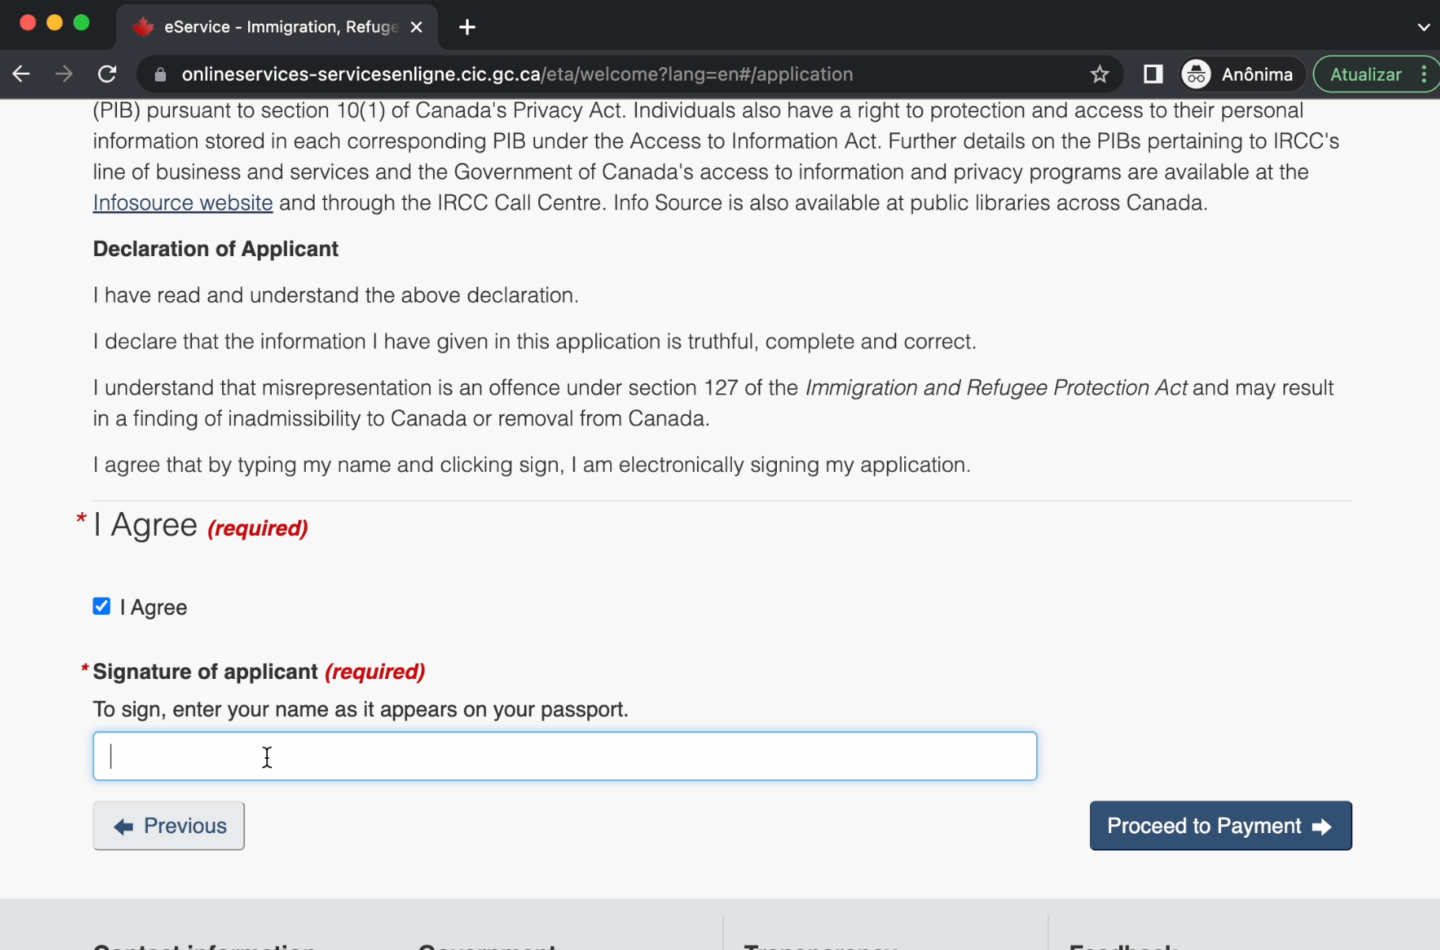The height and width of the screenshot is (950, 1440).
Task: Expand the tab search chevron
Action: point(1424,27)
